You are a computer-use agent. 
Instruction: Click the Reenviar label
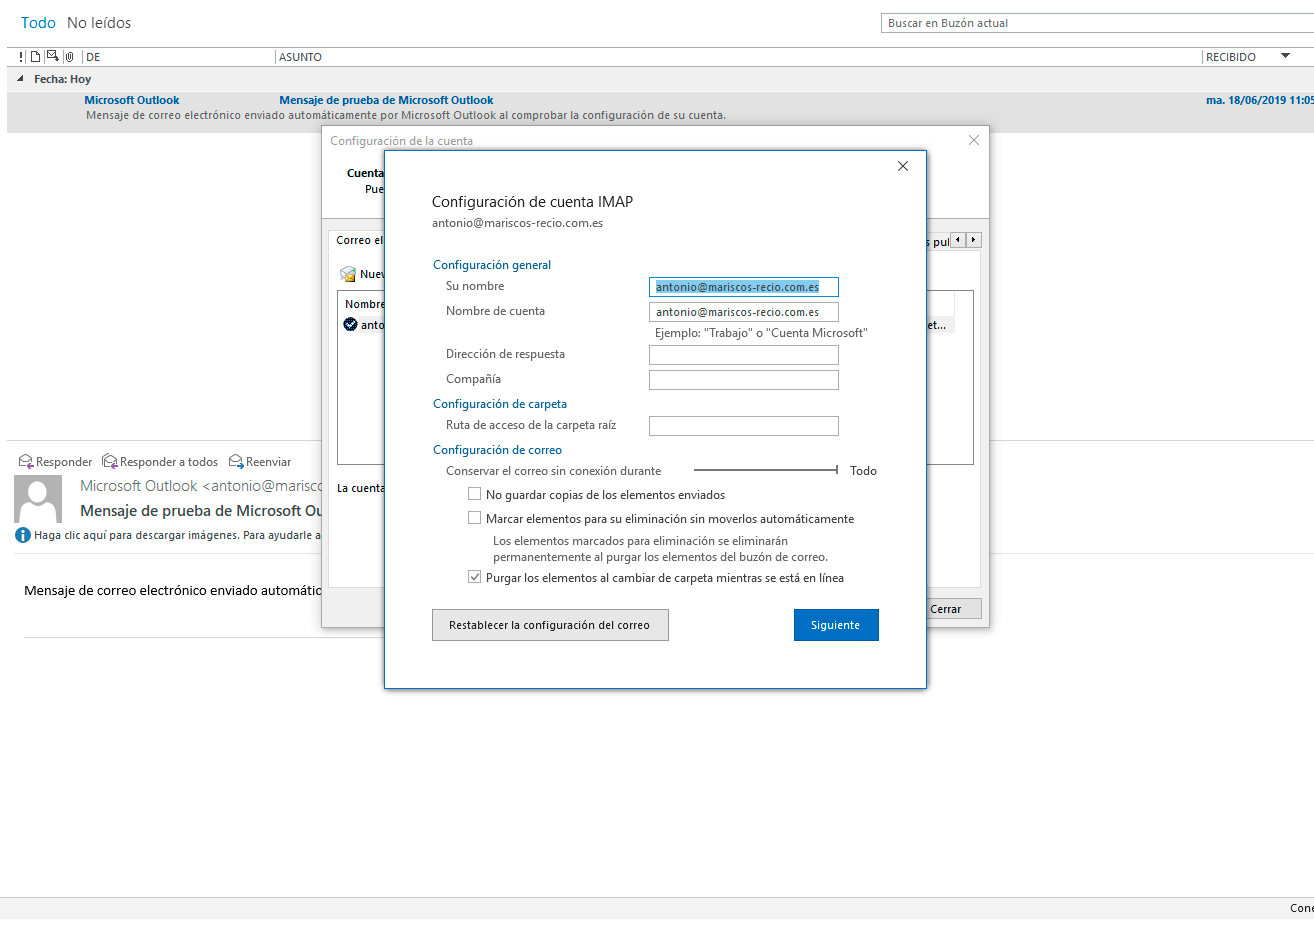tap(269, 462)
